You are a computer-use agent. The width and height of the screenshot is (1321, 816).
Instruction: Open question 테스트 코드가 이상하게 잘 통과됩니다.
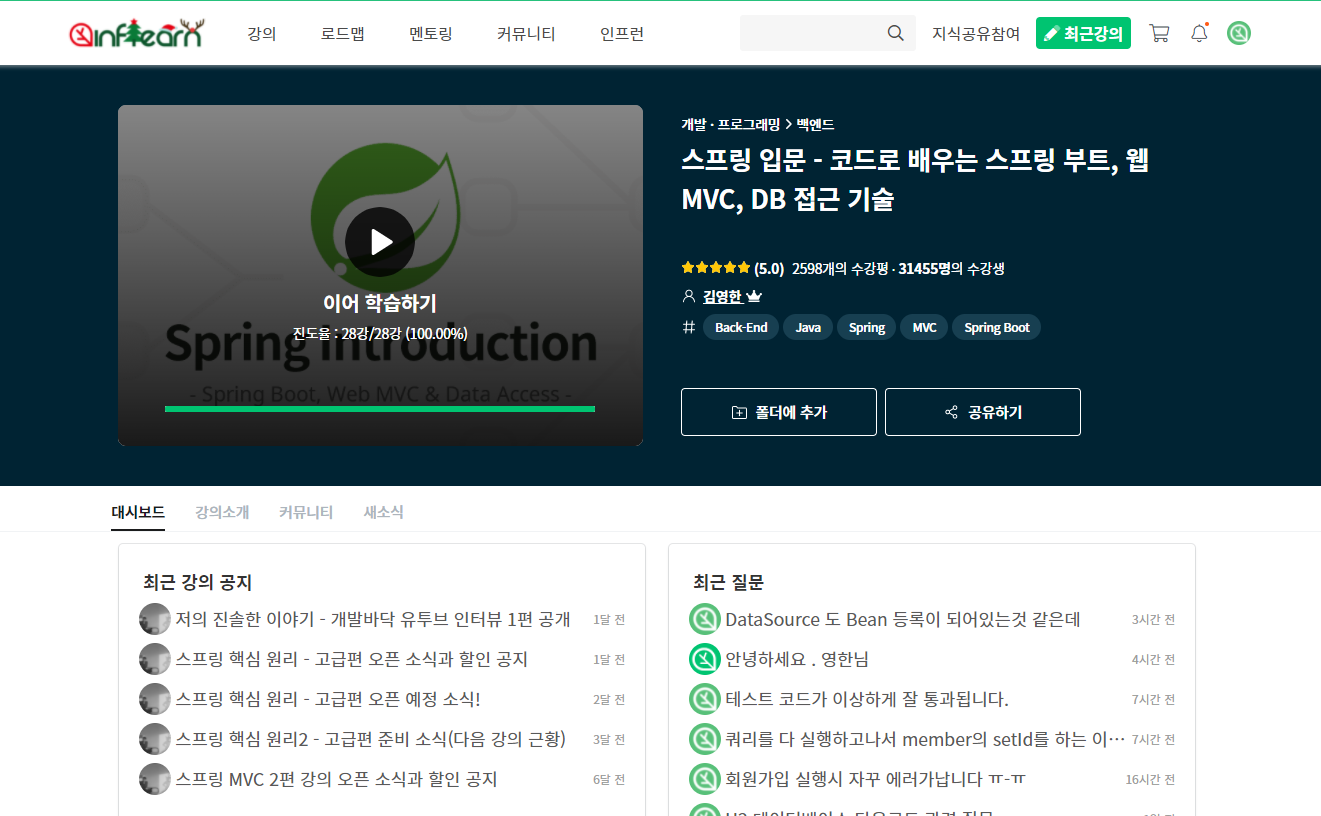click(867, 699)
